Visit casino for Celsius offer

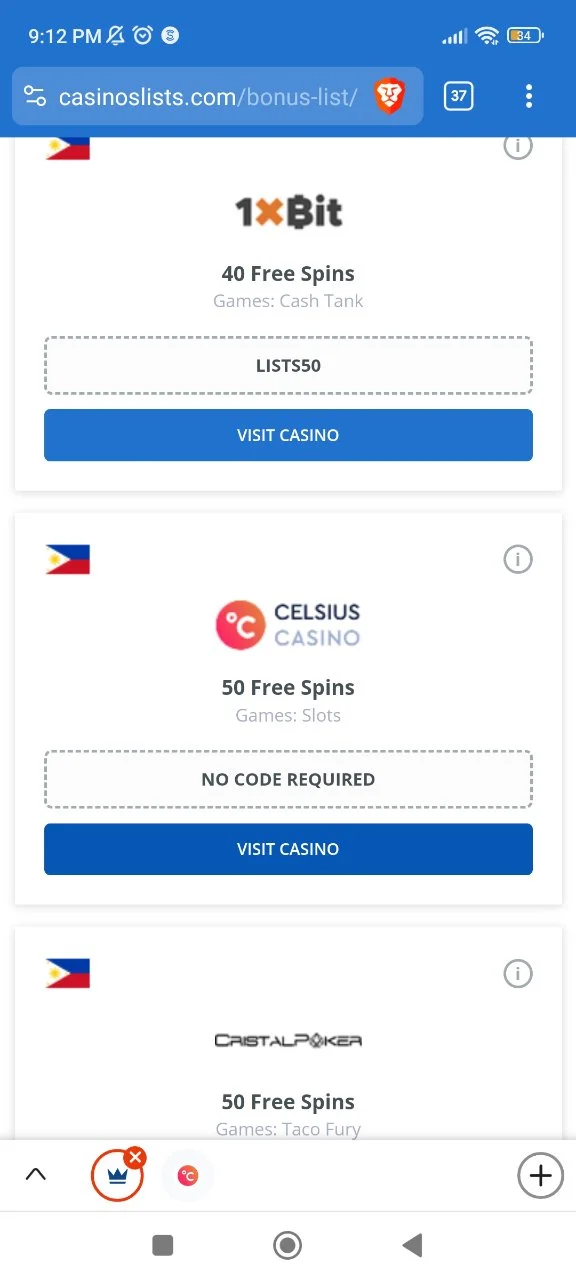point(288,849)
